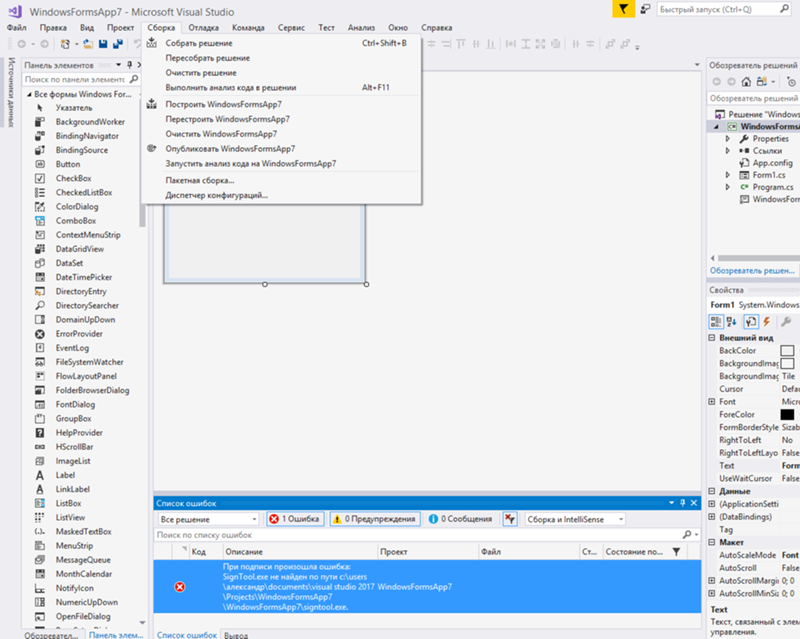Click the Home icon in Solution Explorer toolbar

[746, 82]
